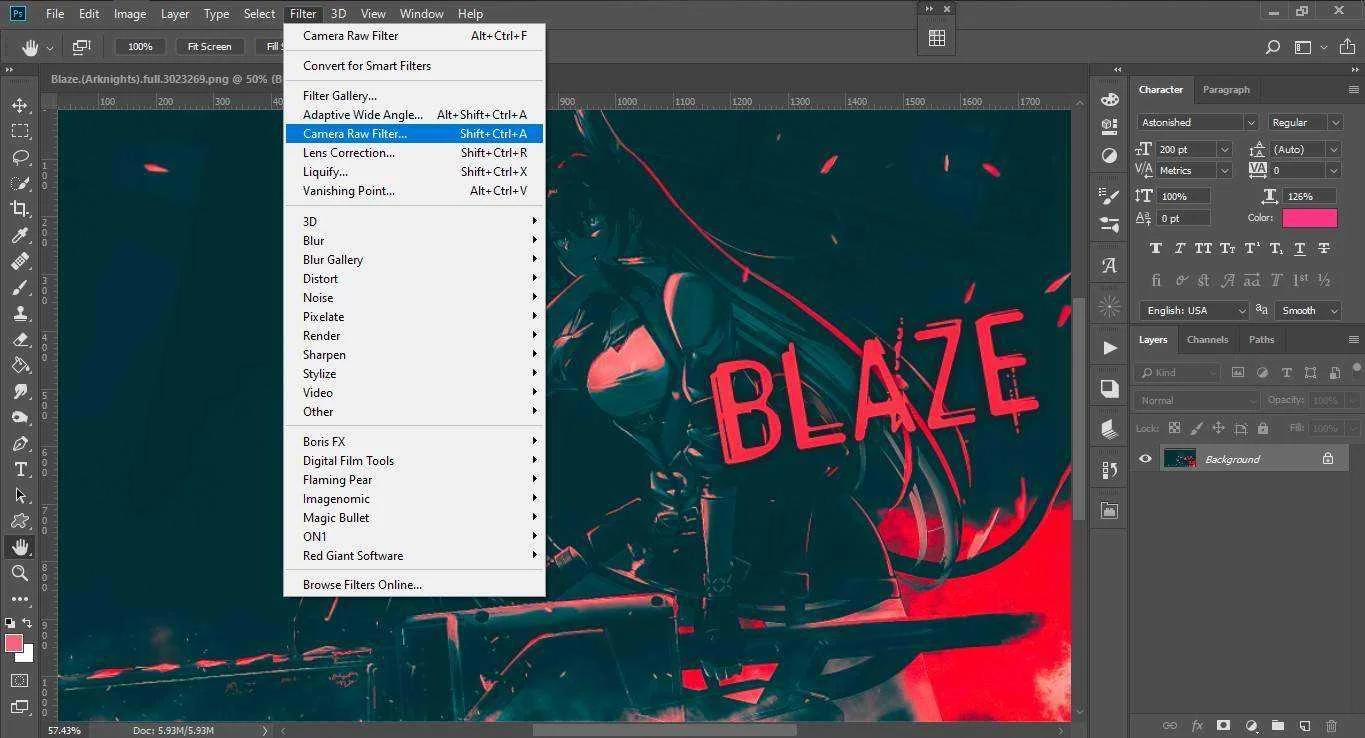Open the pink text color swatch
The width and height of the screenshot is (1365, 738).
[1309, 218]
